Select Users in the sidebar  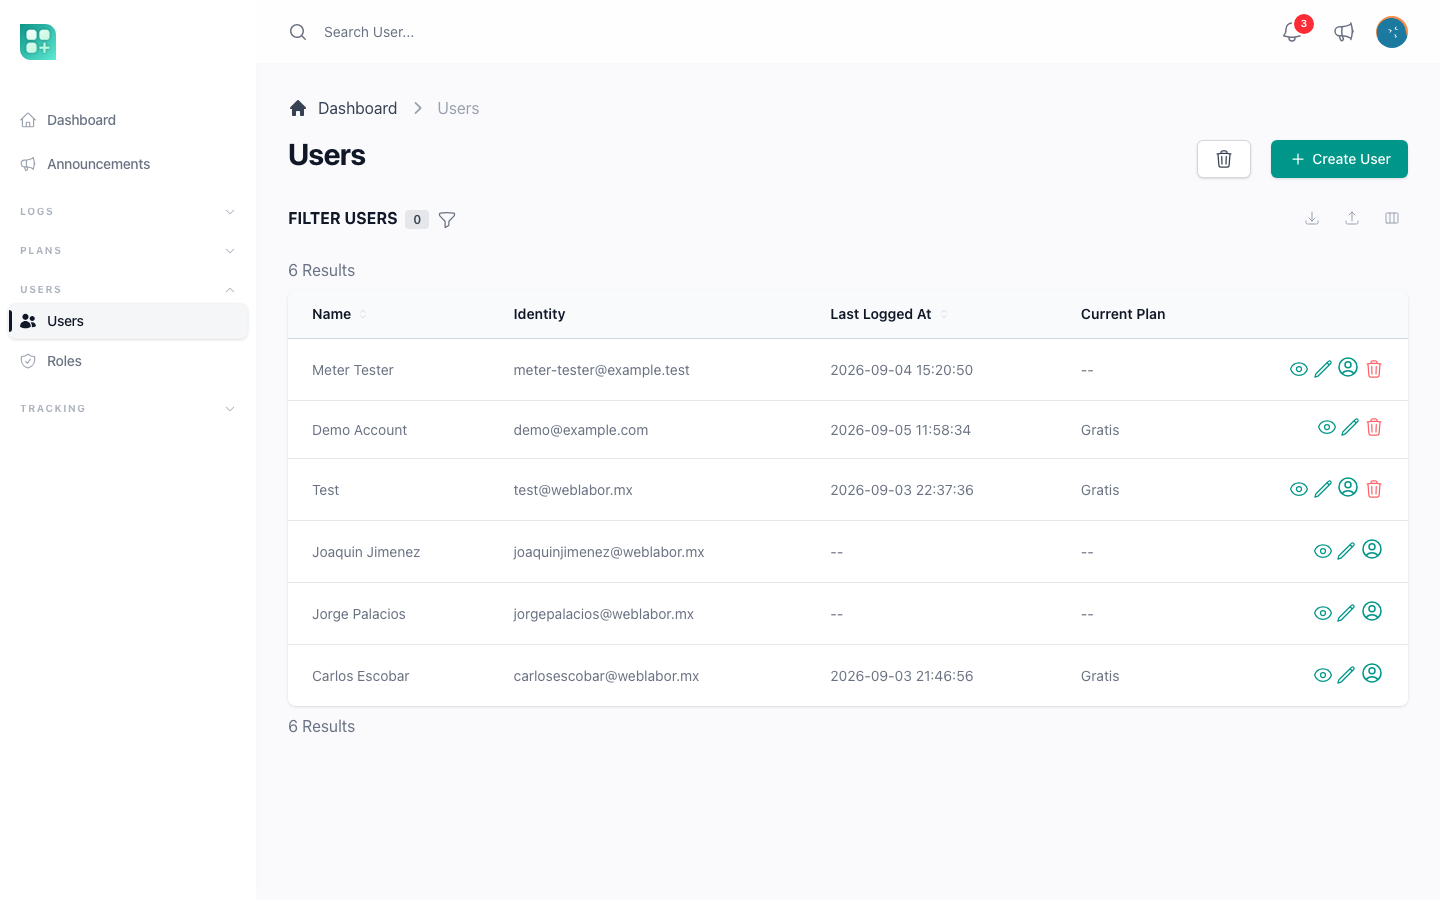coord(128,321)
